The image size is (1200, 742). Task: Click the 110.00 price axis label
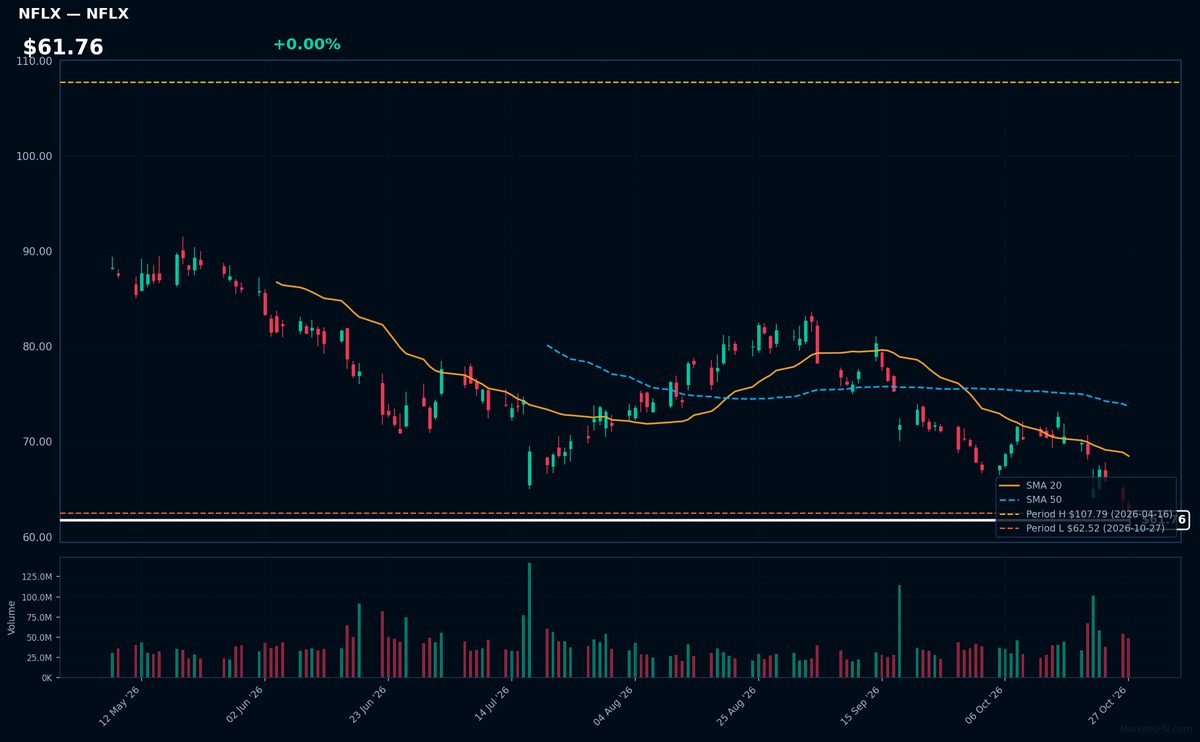[35, 61]
